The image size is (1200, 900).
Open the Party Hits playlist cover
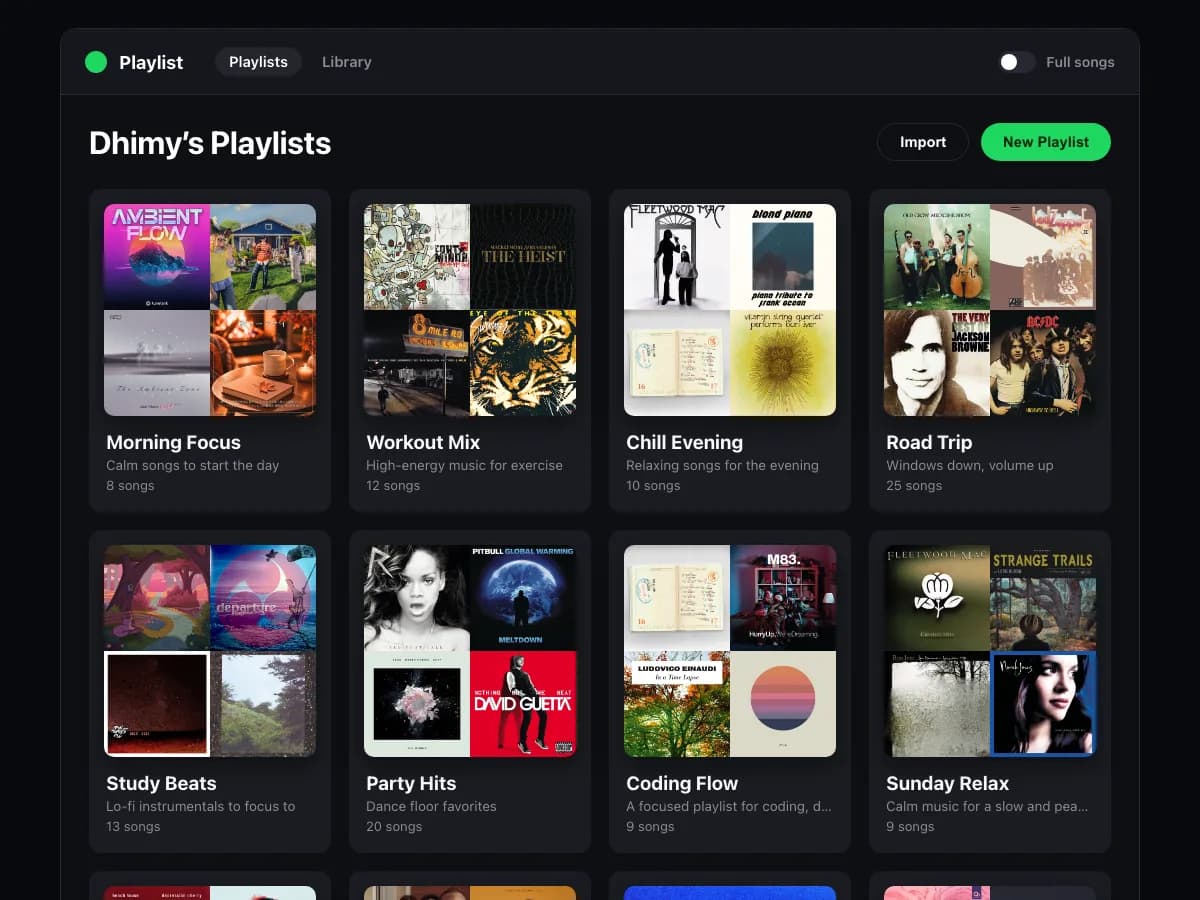470,651
